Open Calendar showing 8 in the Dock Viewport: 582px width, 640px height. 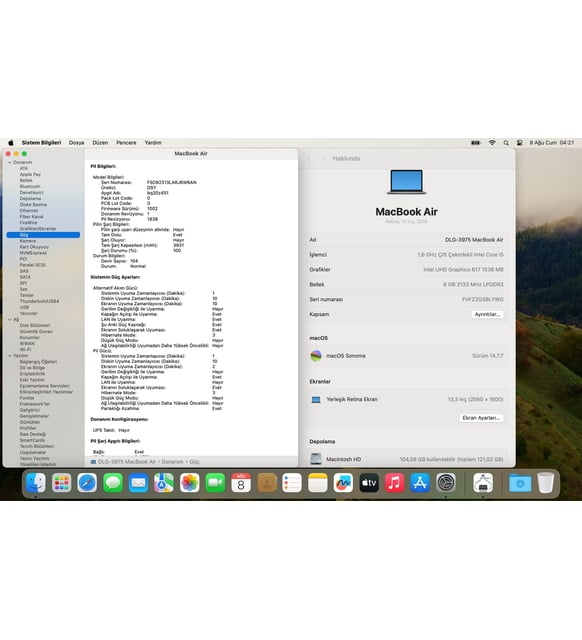[x=241, y=483]
